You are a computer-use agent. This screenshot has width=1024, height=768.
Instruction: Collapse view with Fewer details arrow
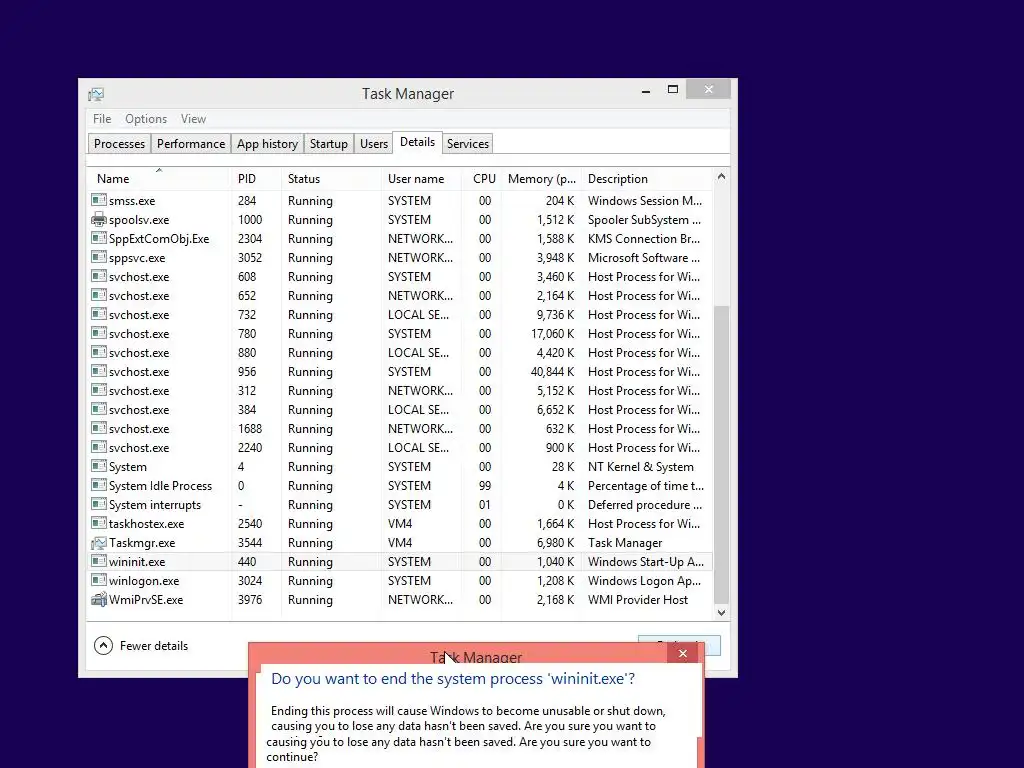point(103,645)
